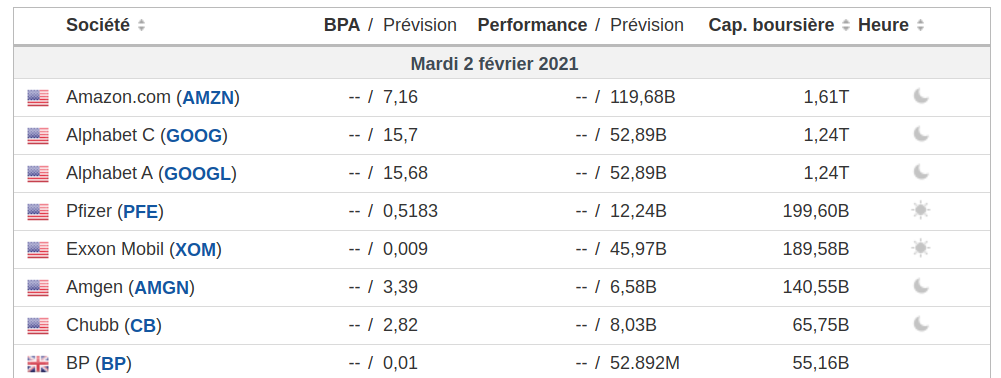
Task: Click the UK flag icon beside BP
Action: coord(38,365)
